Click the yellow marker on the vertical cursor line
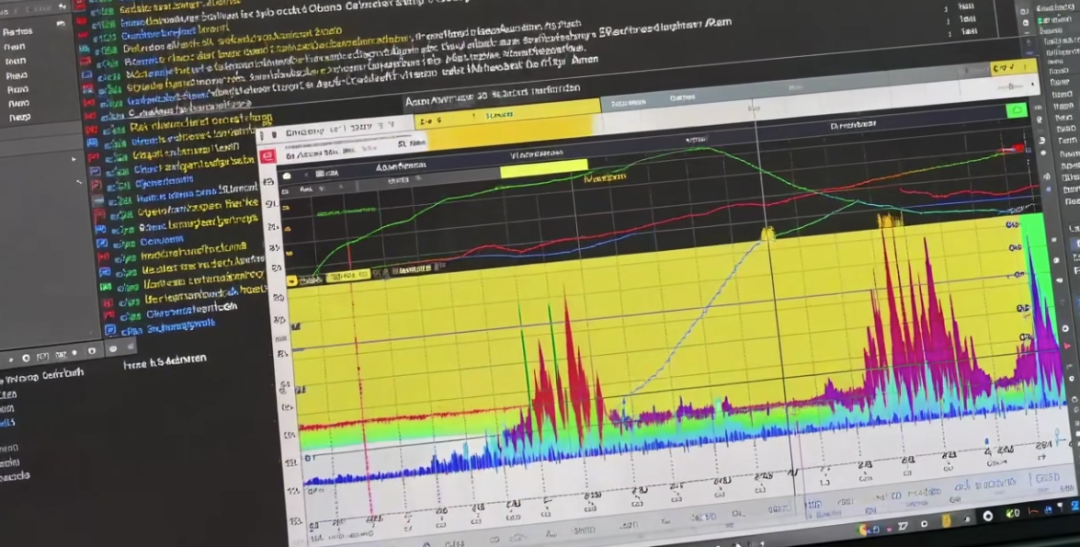Image resolution: width=1080 pixels, height=547 pixels. click(768, 233)
